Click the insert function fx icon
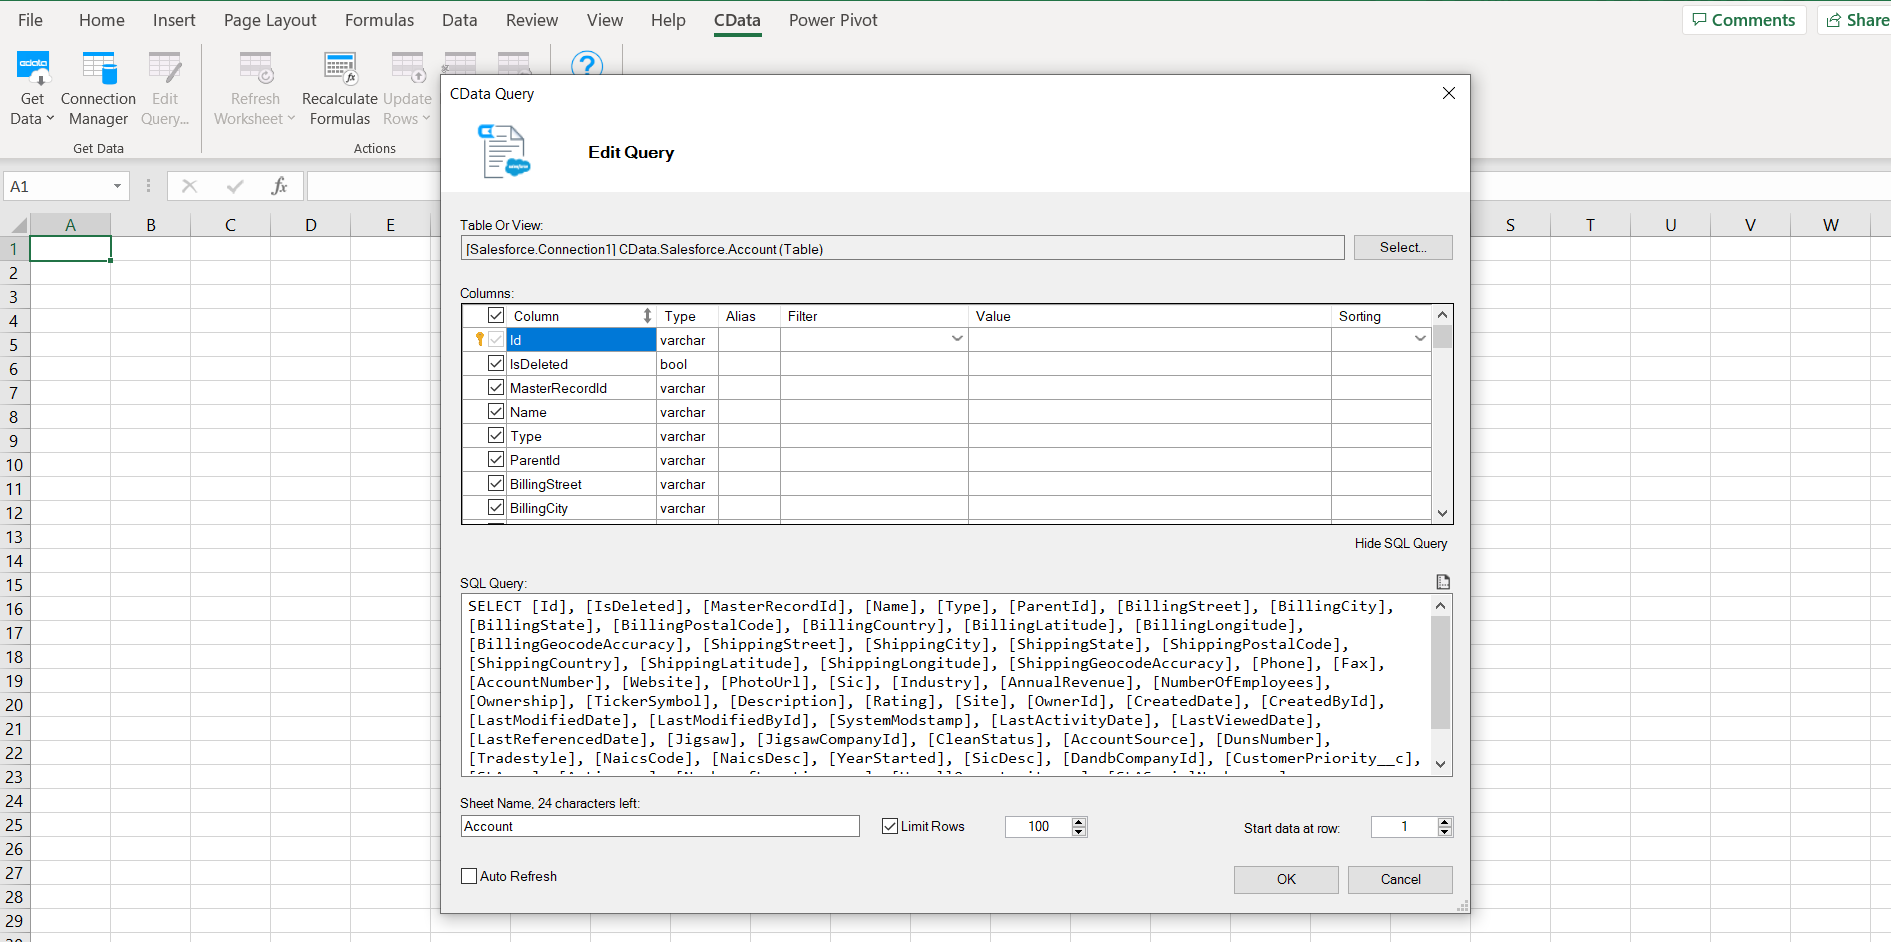The image size is (1891, 942). [x=279, y=186]
